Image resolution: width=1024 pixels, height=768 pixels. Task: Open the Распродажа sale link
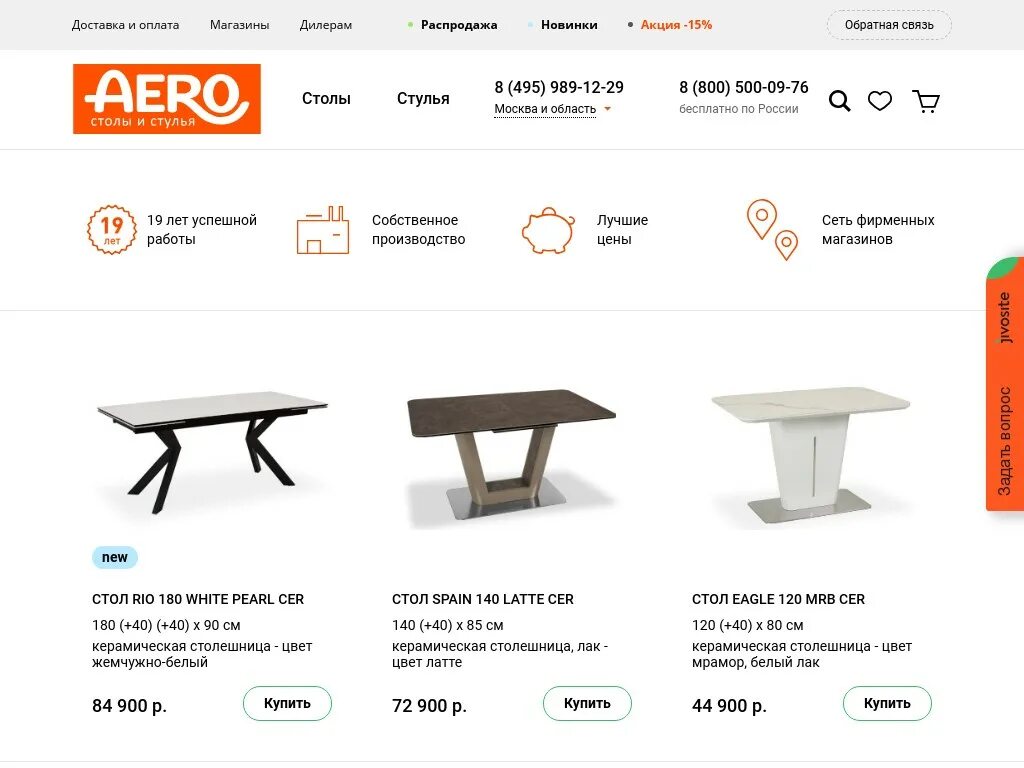coord(459,25)
